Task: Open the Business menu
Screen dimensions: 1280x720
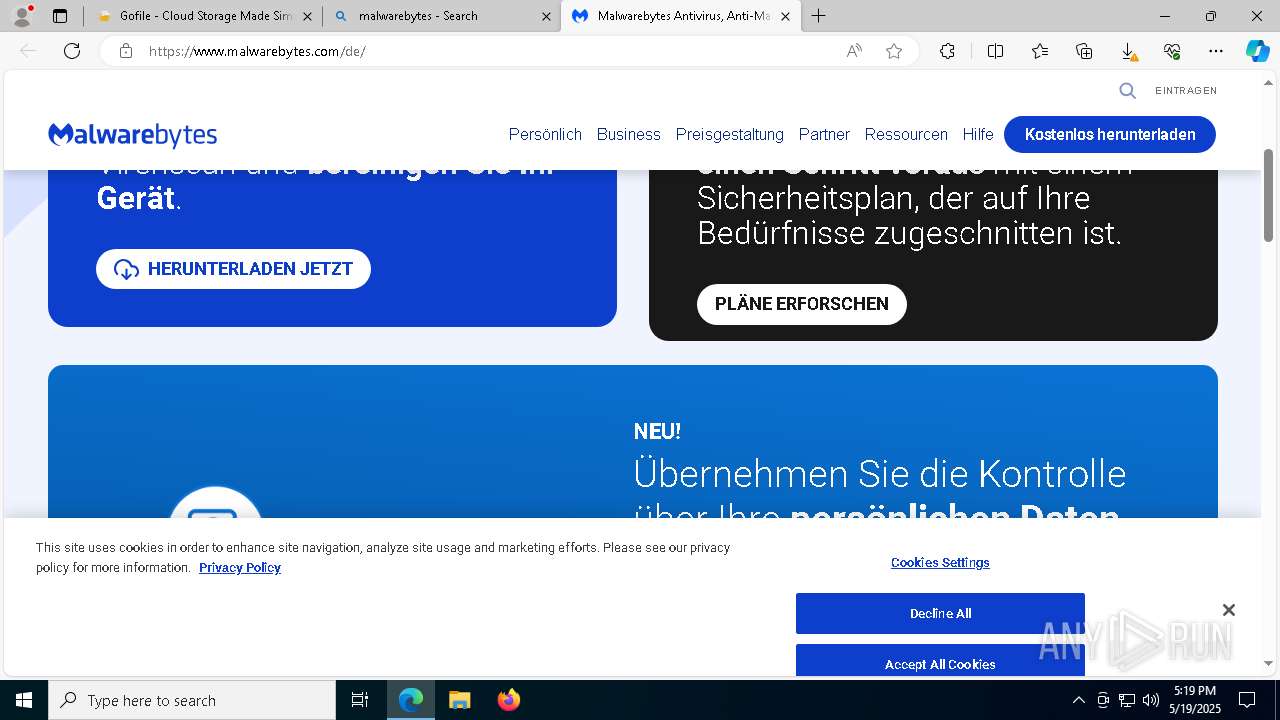Action: [x=628, y=134]
